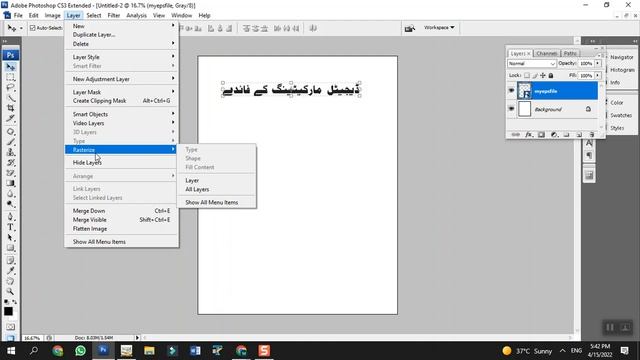Select the Brush tool

pyautogui.click(x=11, y=142)
